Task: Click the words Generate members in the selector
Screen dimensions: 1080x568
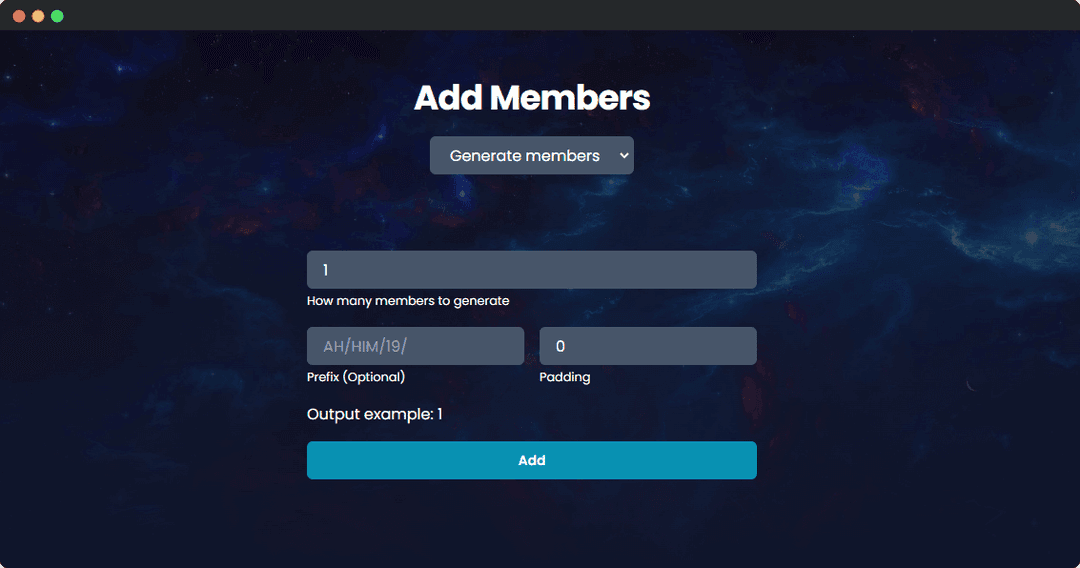Action: coord(525,156)
